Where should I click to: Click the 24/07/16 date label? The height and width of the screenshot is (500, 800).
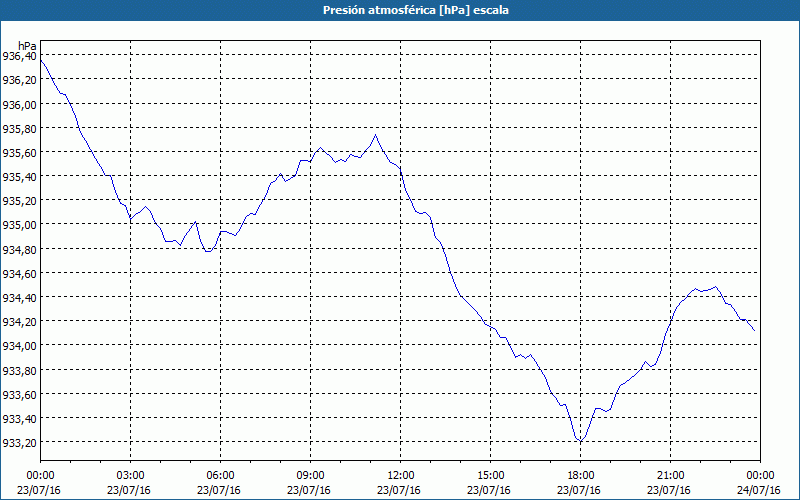(x=759, y=490)
